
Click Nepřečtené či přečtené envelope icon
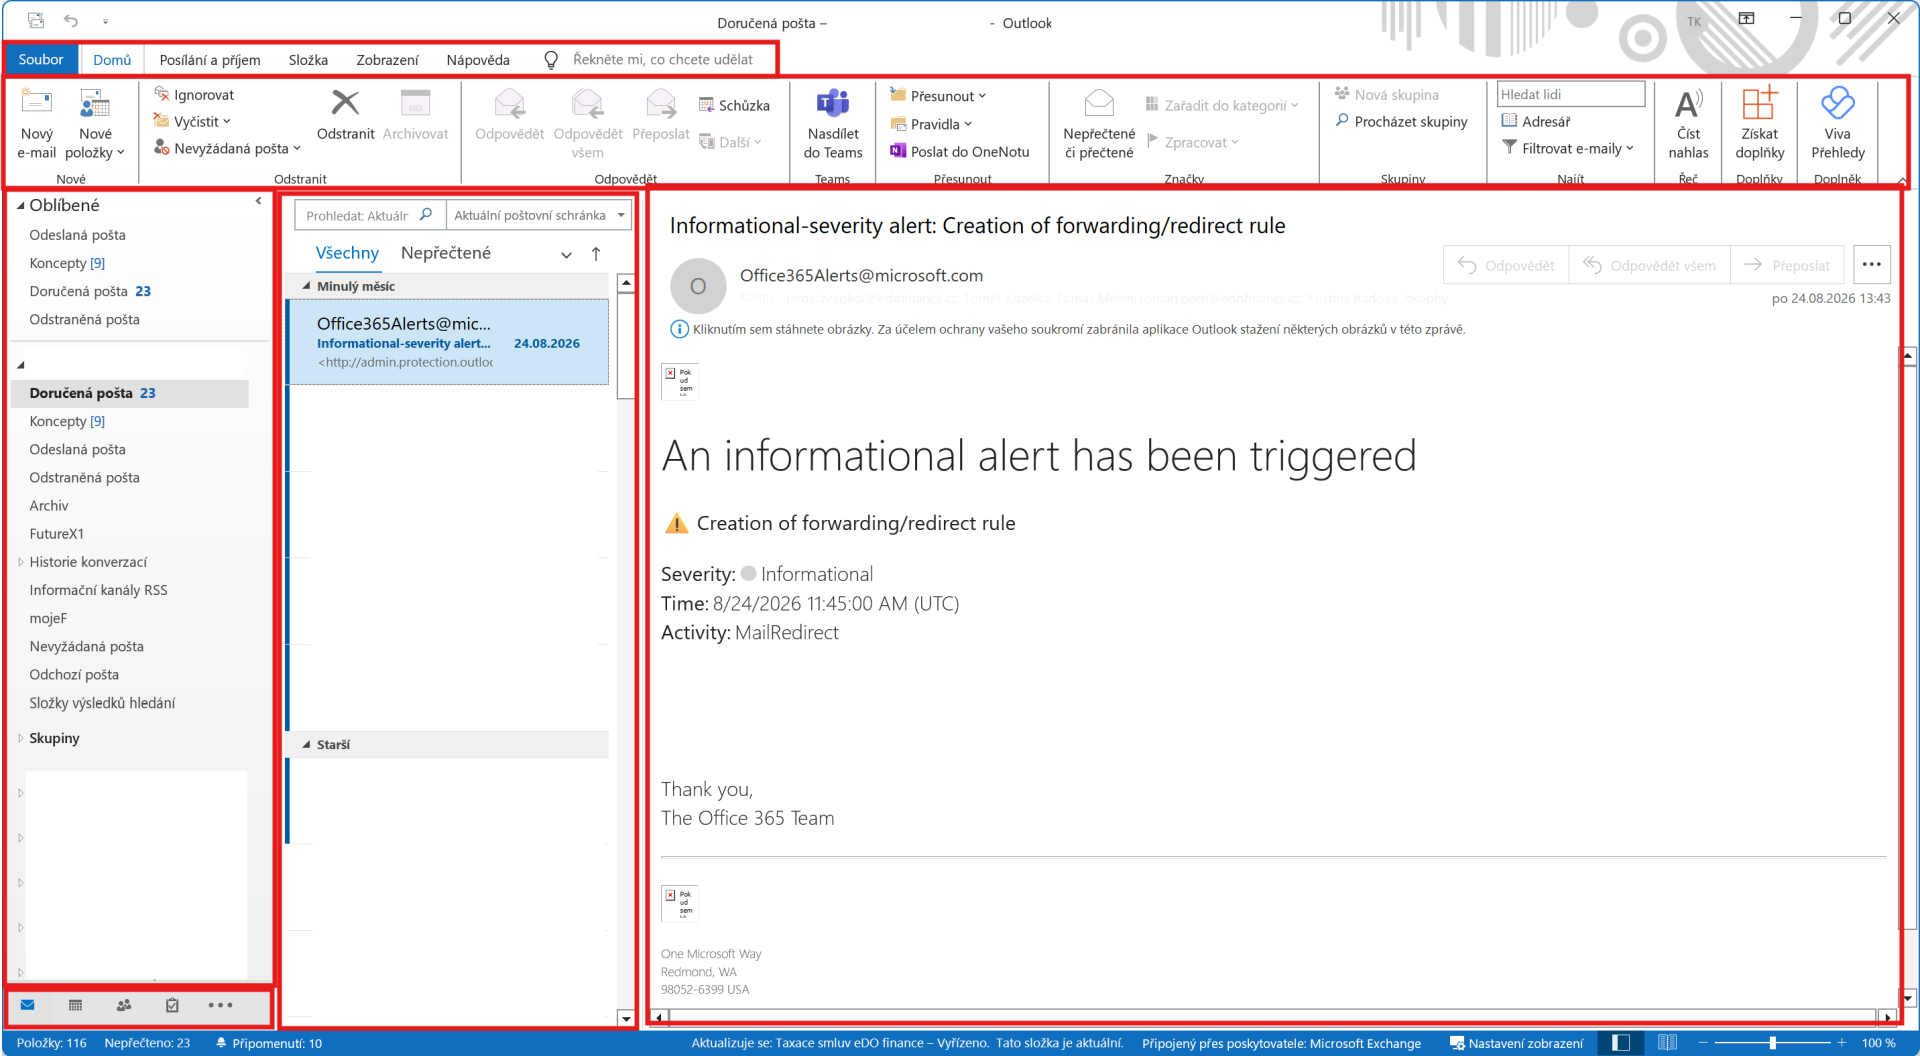pos(1099,125)
